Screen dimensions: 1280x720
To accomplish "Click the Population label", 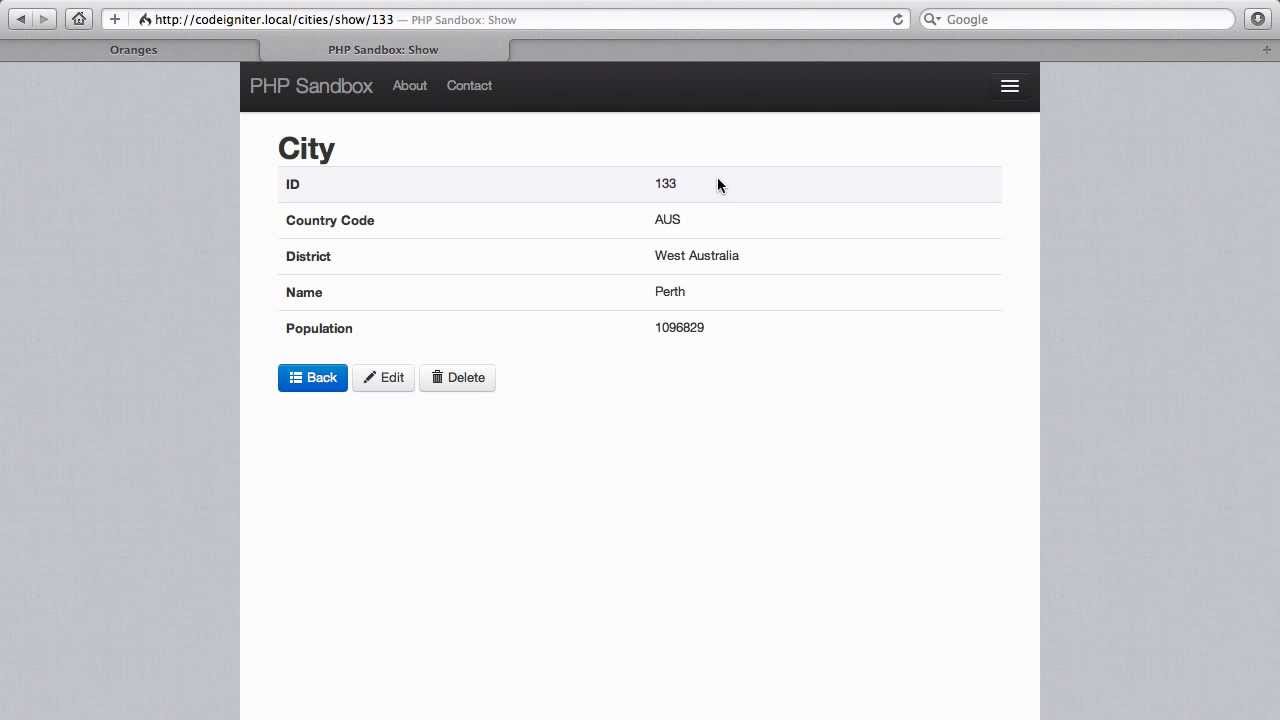I will pos(319,328).
